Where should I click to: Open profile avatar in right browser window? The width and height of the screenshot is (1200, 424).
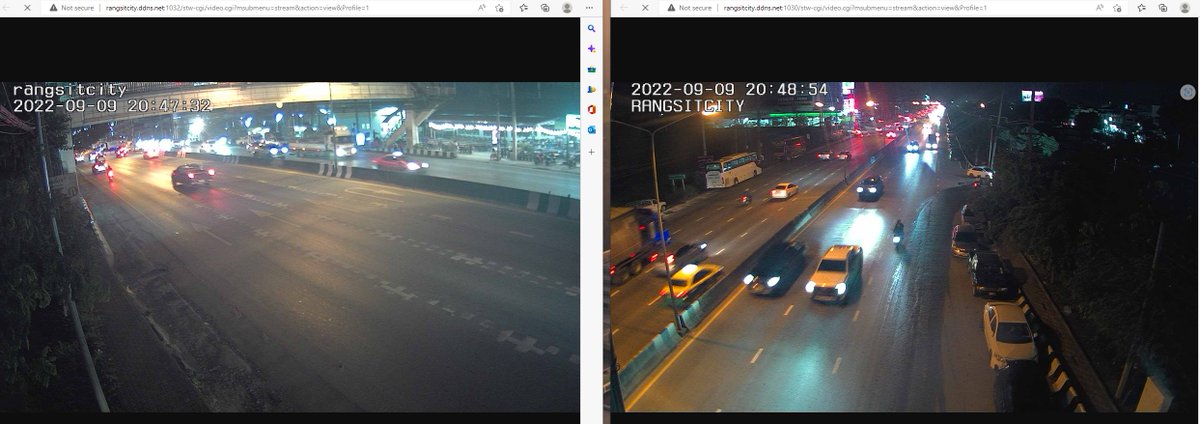tap(1186, 7)
